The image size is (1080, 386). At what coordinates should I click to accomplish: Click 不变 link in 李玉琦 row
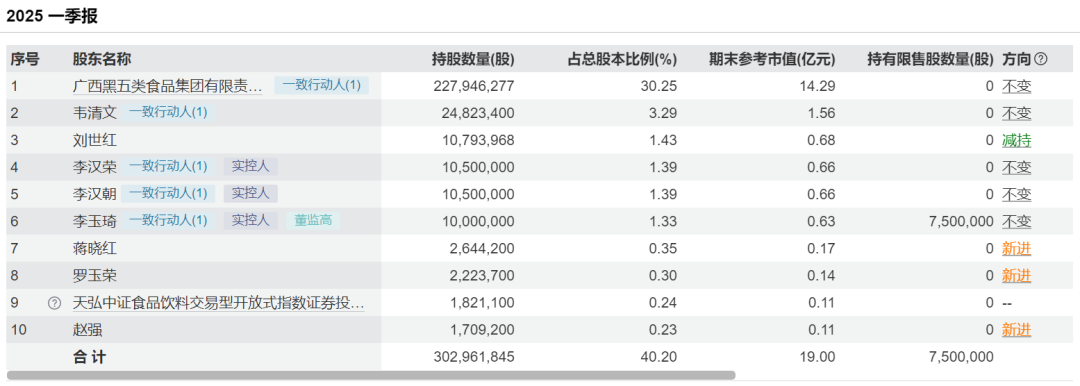(x=1017, y=221)
